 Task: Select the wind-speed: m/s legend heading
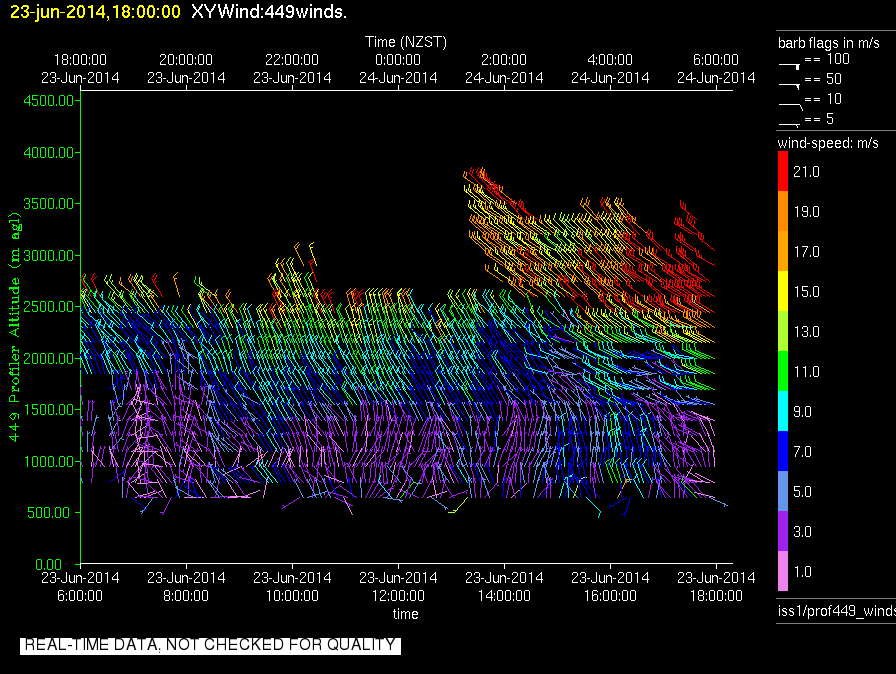(x=828, y=144)
